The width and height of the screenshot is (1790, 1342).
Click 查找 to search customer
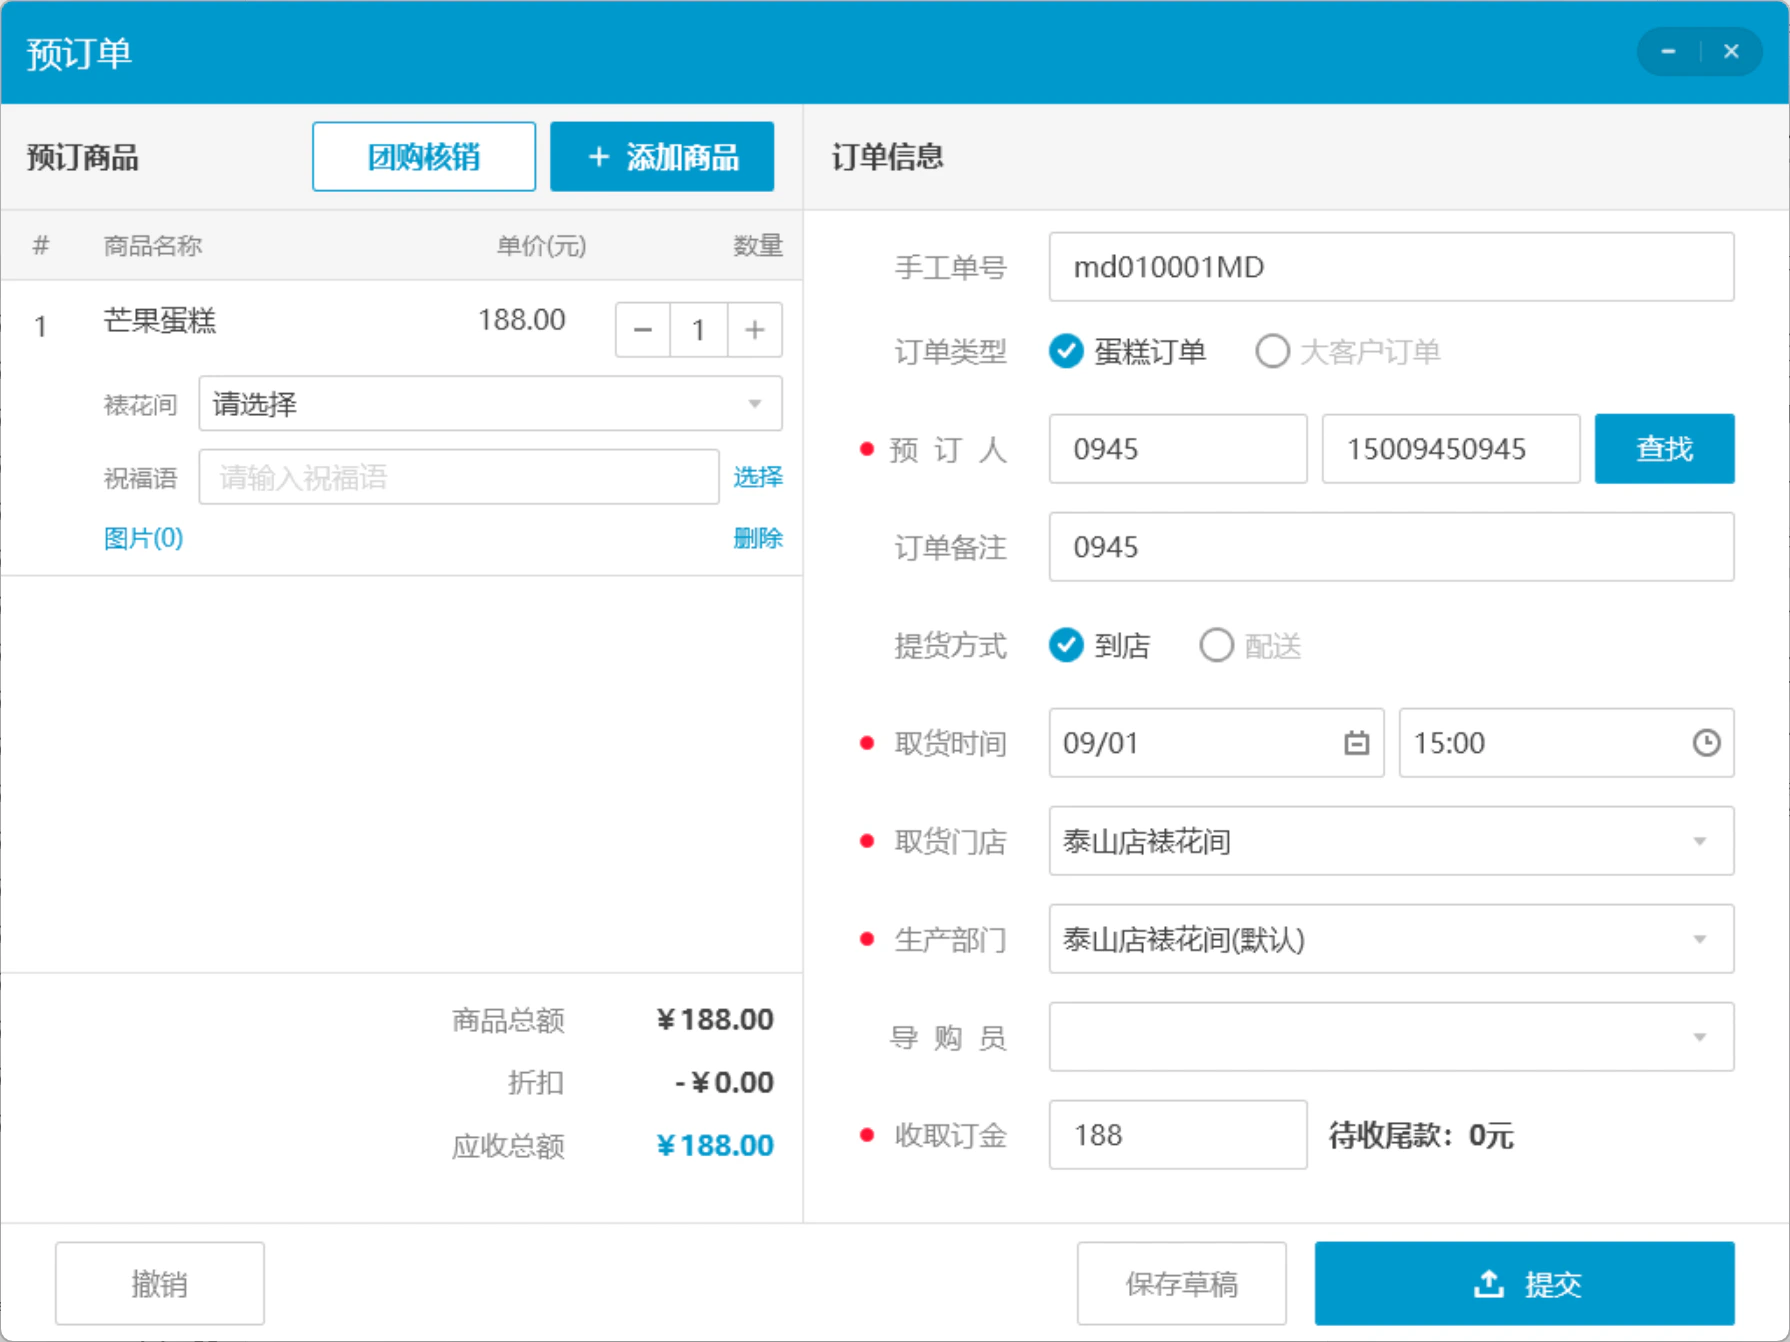1664,449
